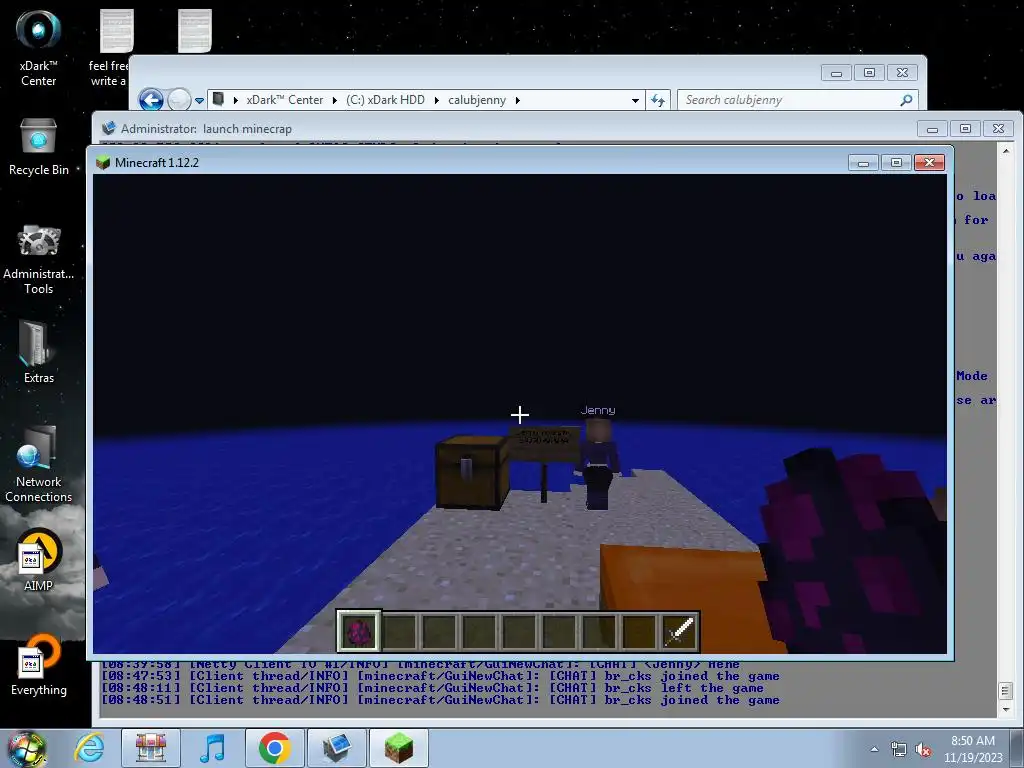Launch the Everything desktop shortcut

(x=38, y=665)
